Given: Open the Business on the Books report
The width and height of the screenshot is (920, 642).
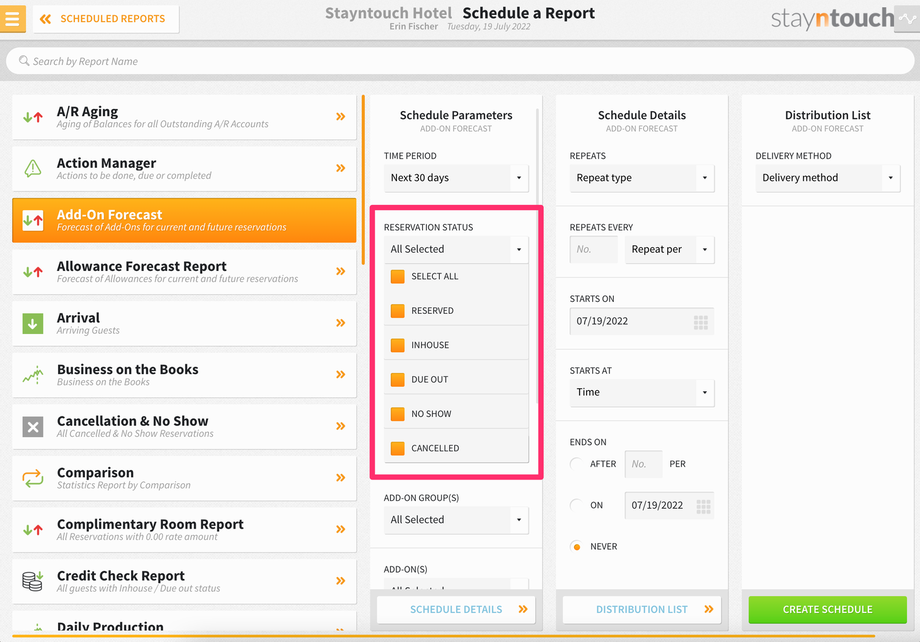Looking at the screenshot, I should [x=184, y=375].
